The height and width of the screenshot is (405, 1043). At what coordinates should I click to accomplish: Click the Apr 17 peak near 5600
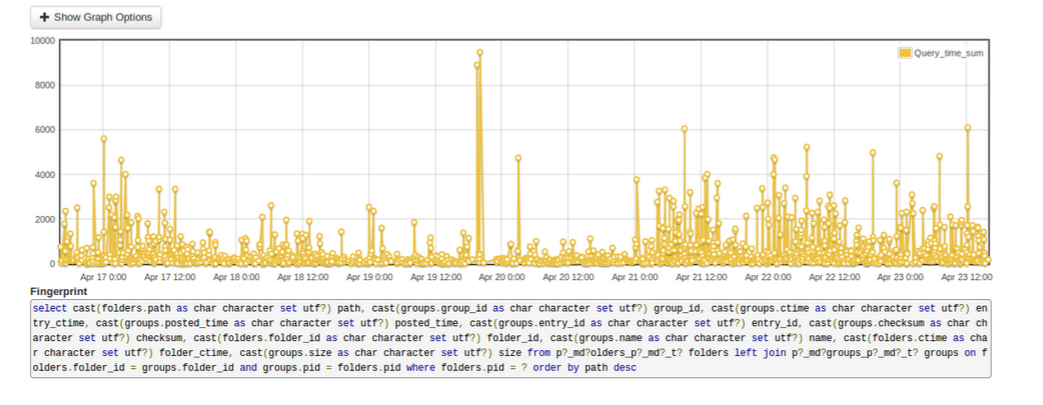[104, 139]
